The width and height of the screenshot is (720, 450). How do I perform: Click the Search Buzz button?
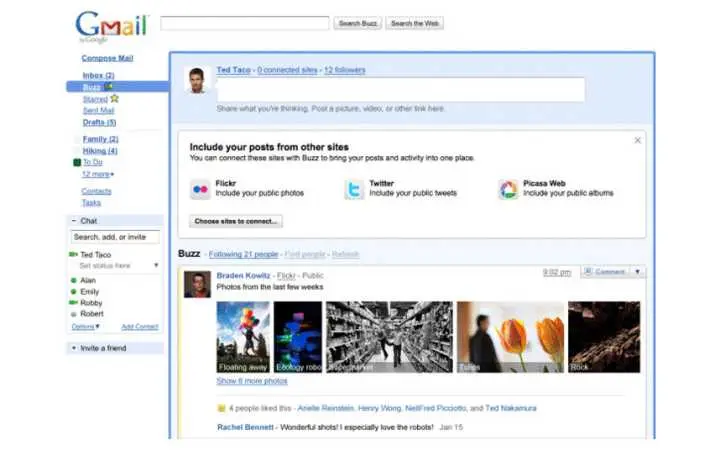(x=358, y=23)
